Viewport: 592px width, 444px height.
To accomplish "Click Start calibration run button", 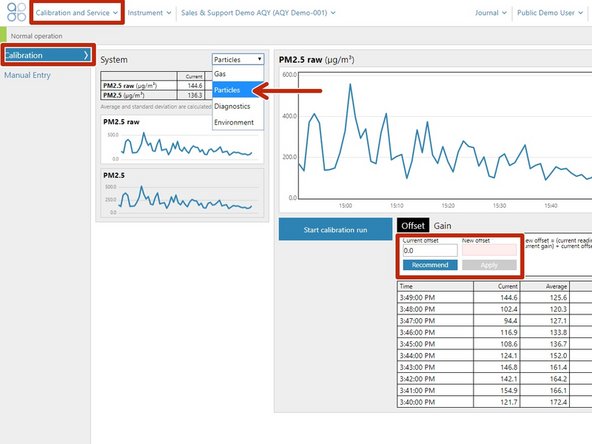I will point(335,229).
